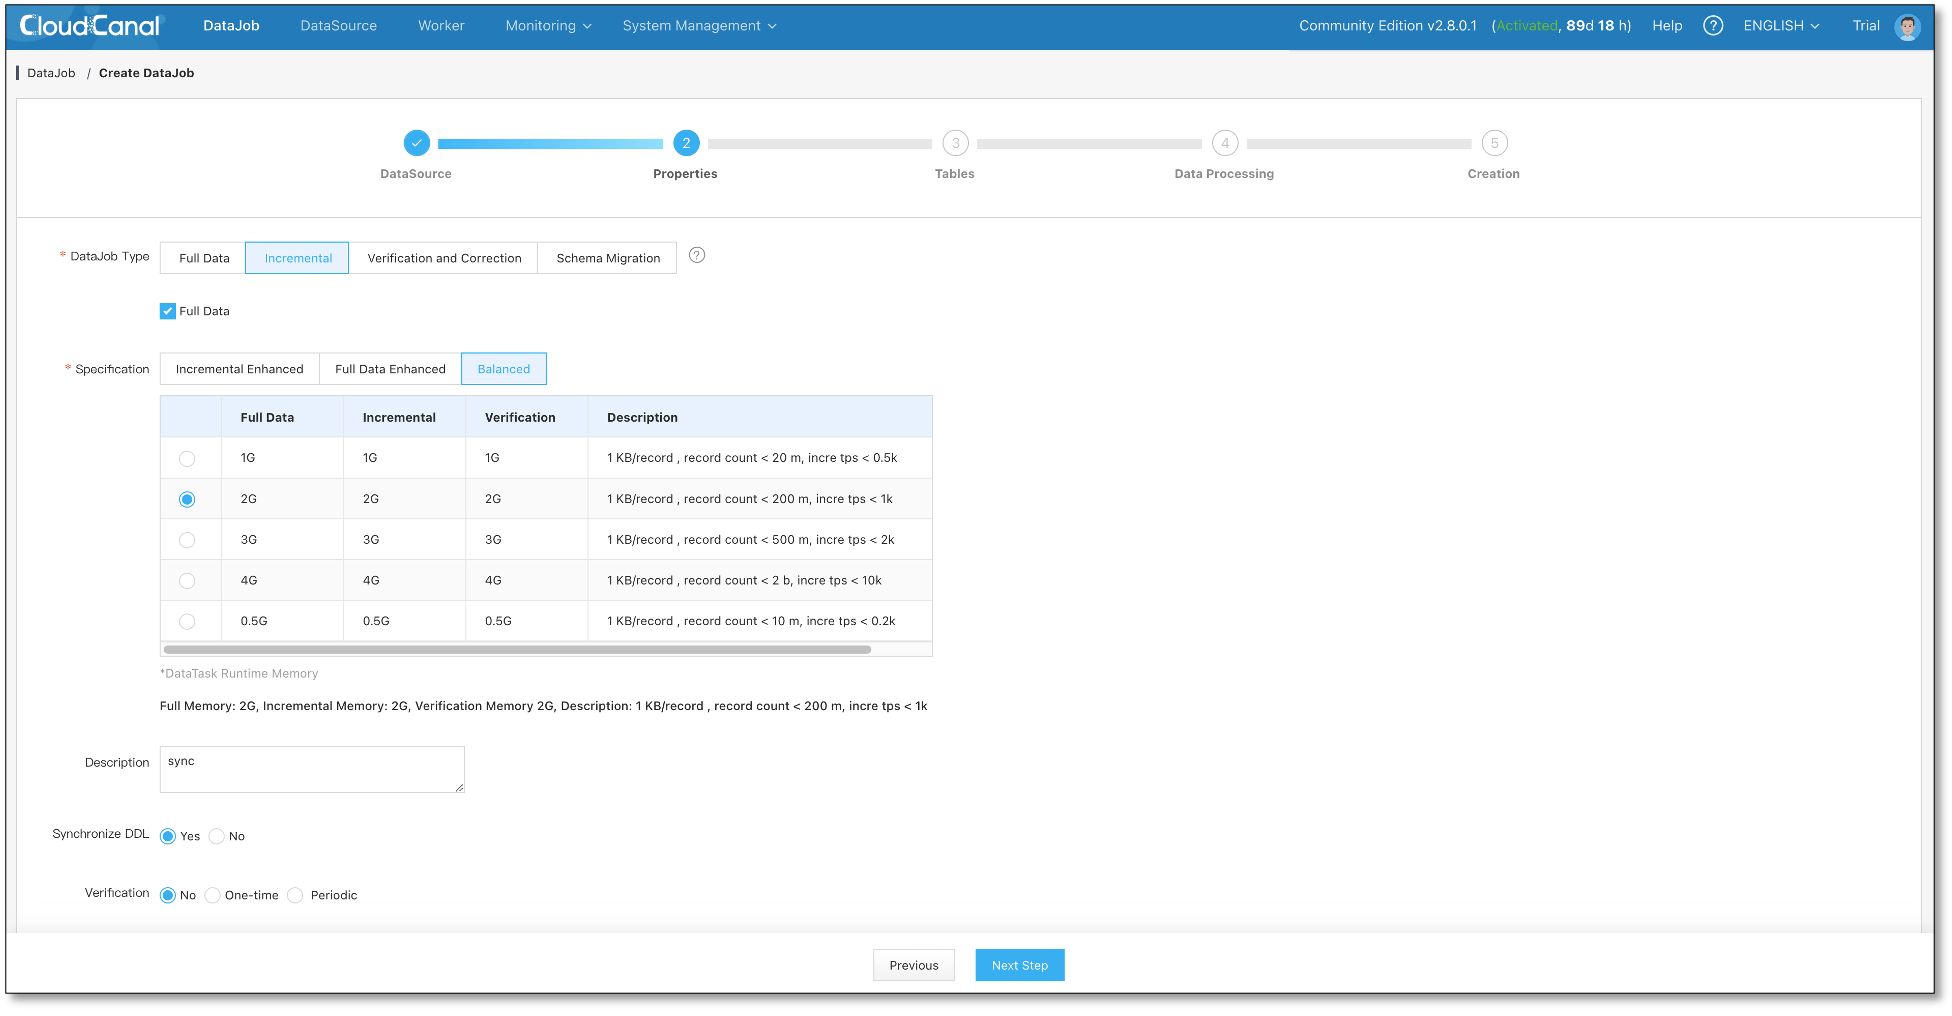Click the Tables step 3 circle
Screen dimensions: 1952x1016
pyautogui.click(x=956, y=143)
